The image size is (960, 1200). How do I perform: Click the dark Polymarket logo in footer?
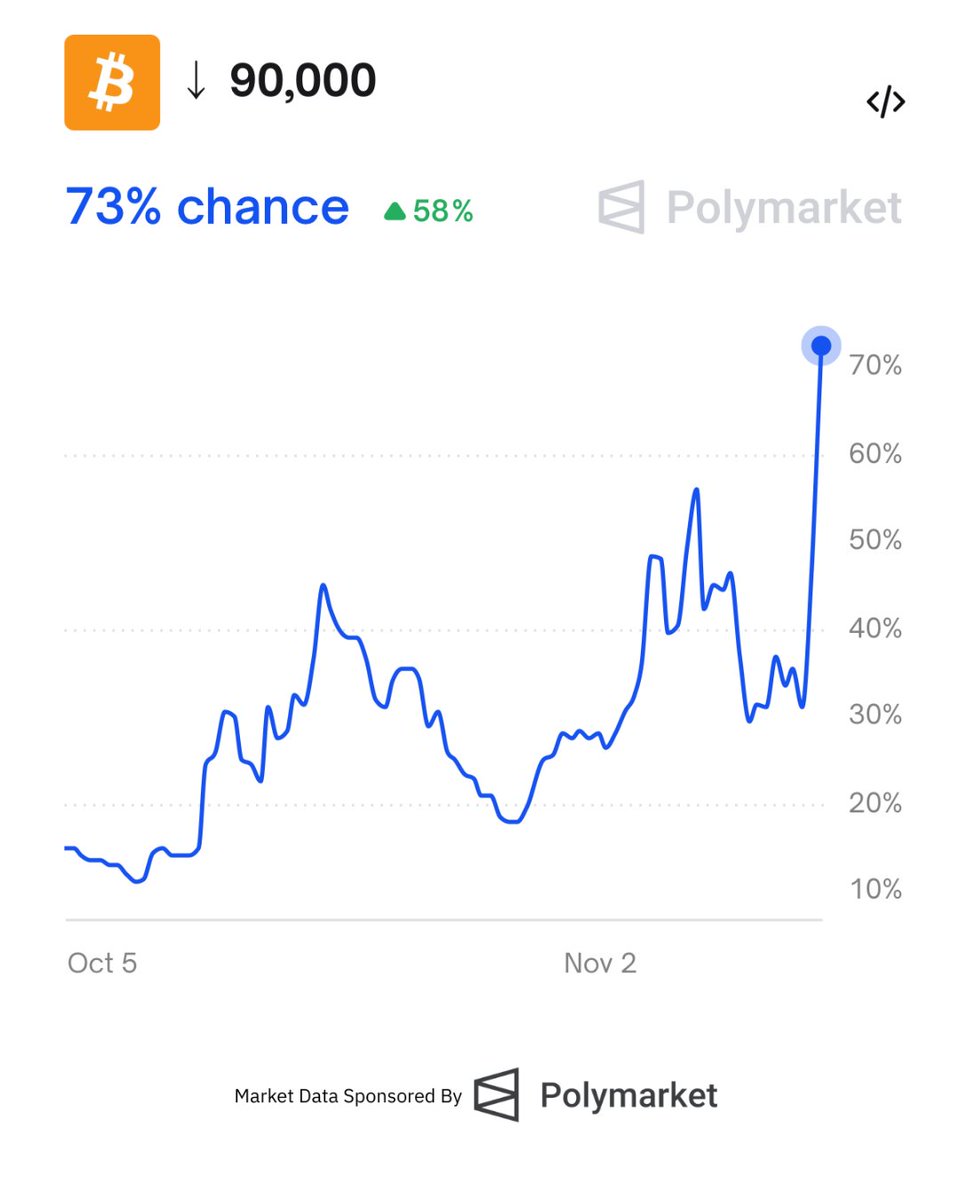pyautogui.click(x=496, y=1094)
